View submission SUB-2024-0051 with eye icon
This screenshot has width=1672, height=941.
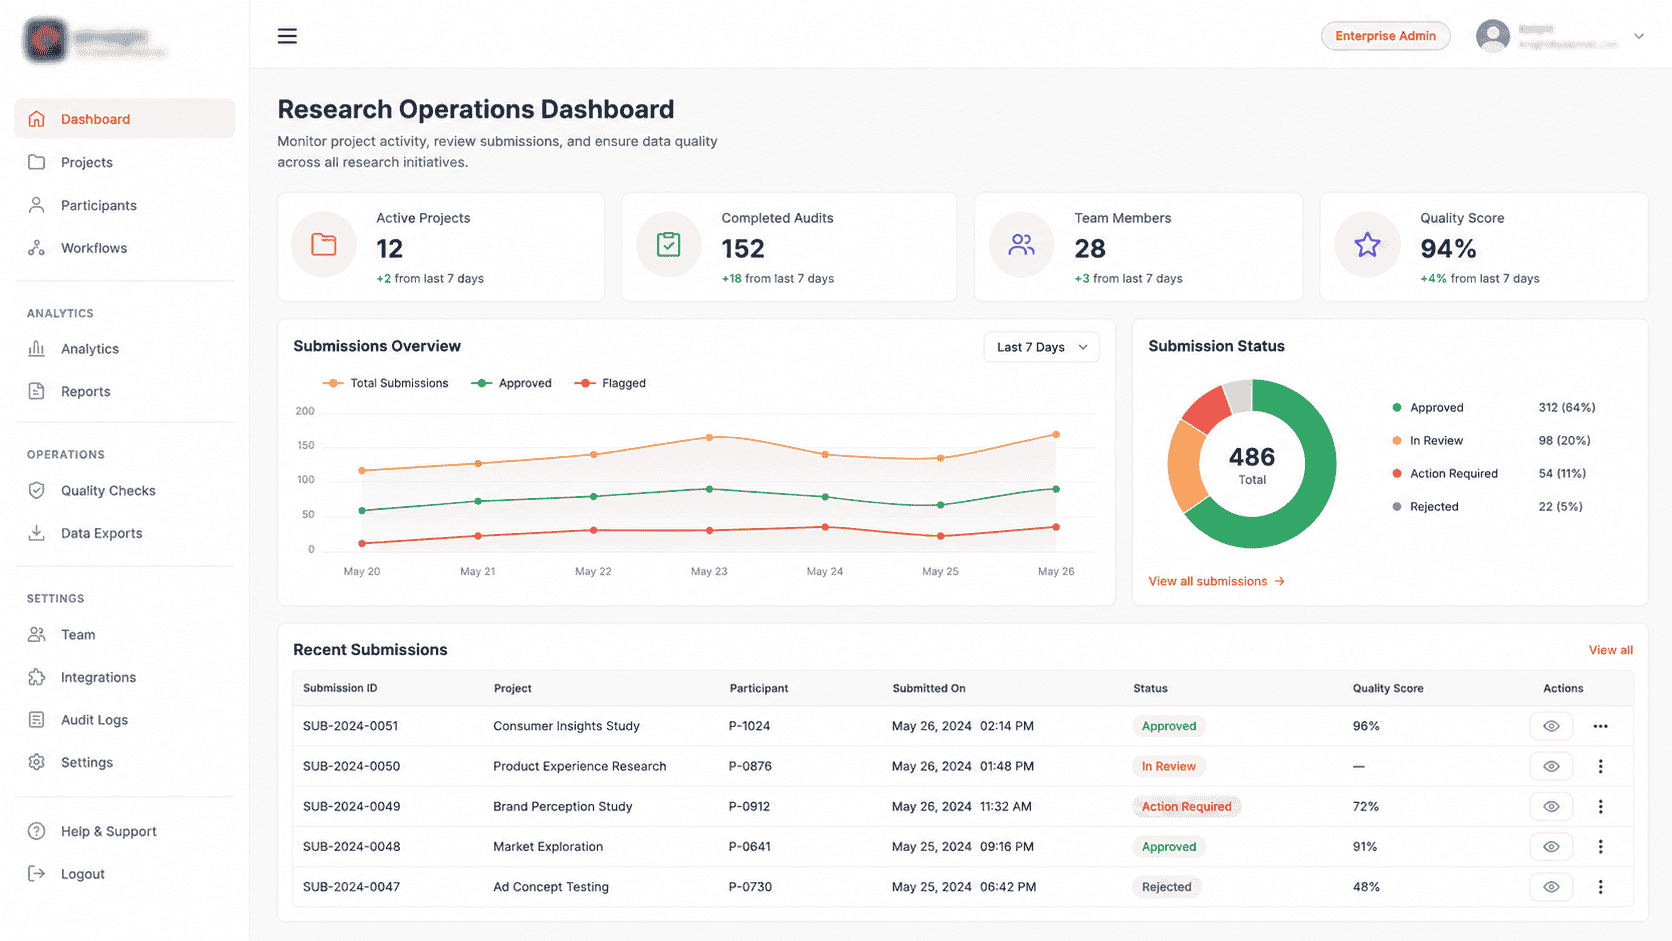[x=1551, y=726]
